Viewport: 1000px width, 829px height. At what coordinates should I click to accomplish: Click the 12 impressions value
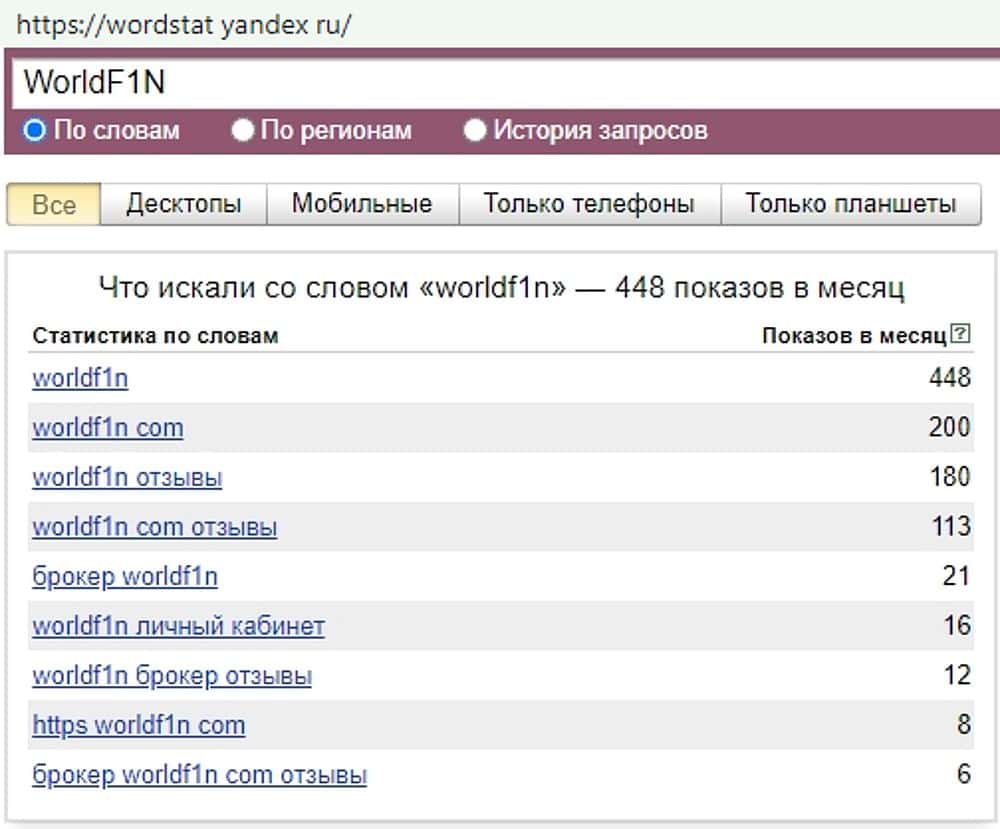tap(957, 676)
